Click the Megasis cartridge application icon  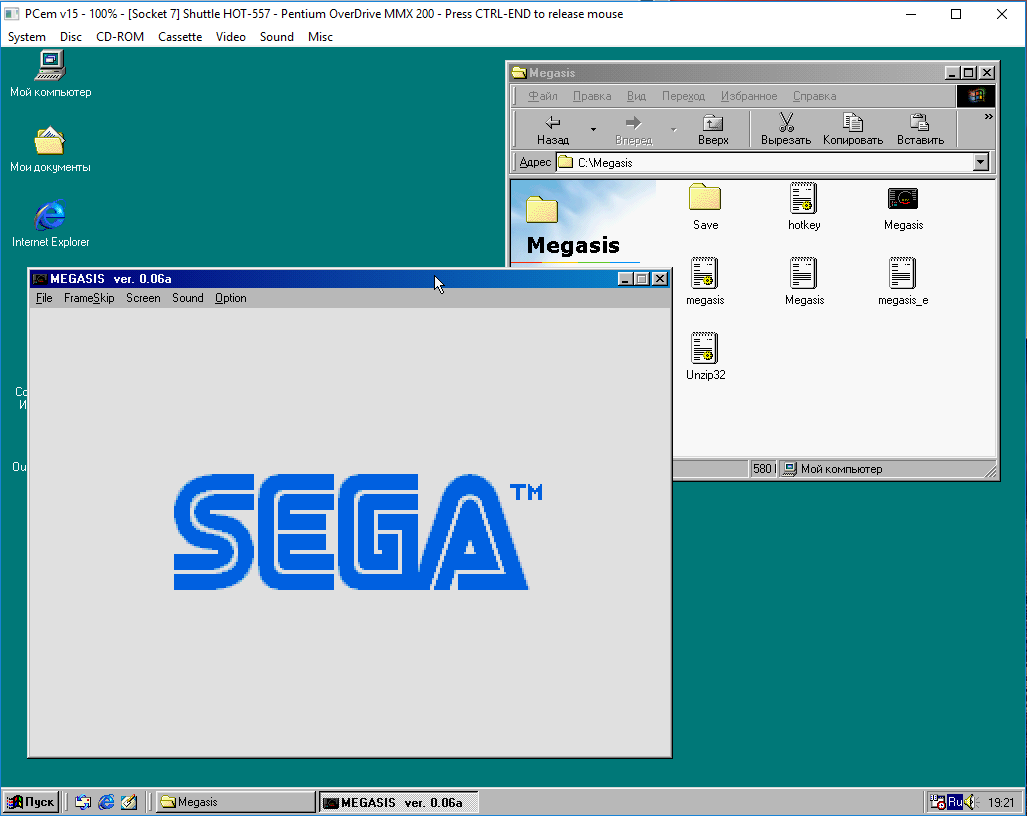click(x=902, y=200)
